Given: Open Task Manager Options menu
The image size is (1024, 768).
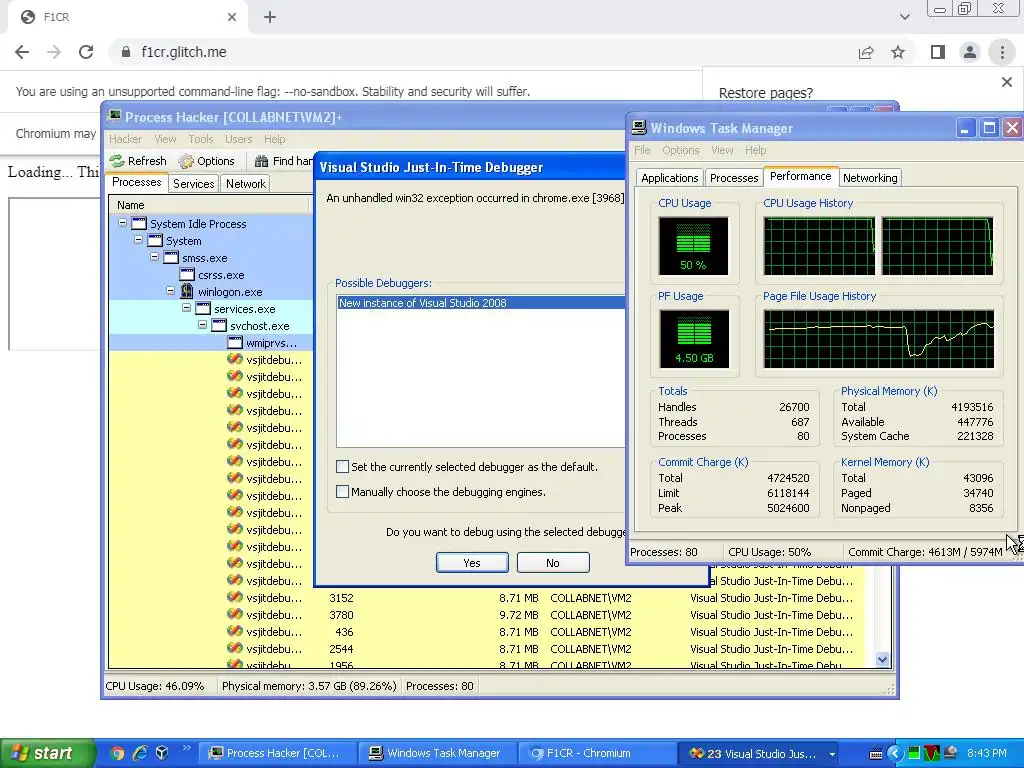Looking at the screenshot, I should pos(680,150).
